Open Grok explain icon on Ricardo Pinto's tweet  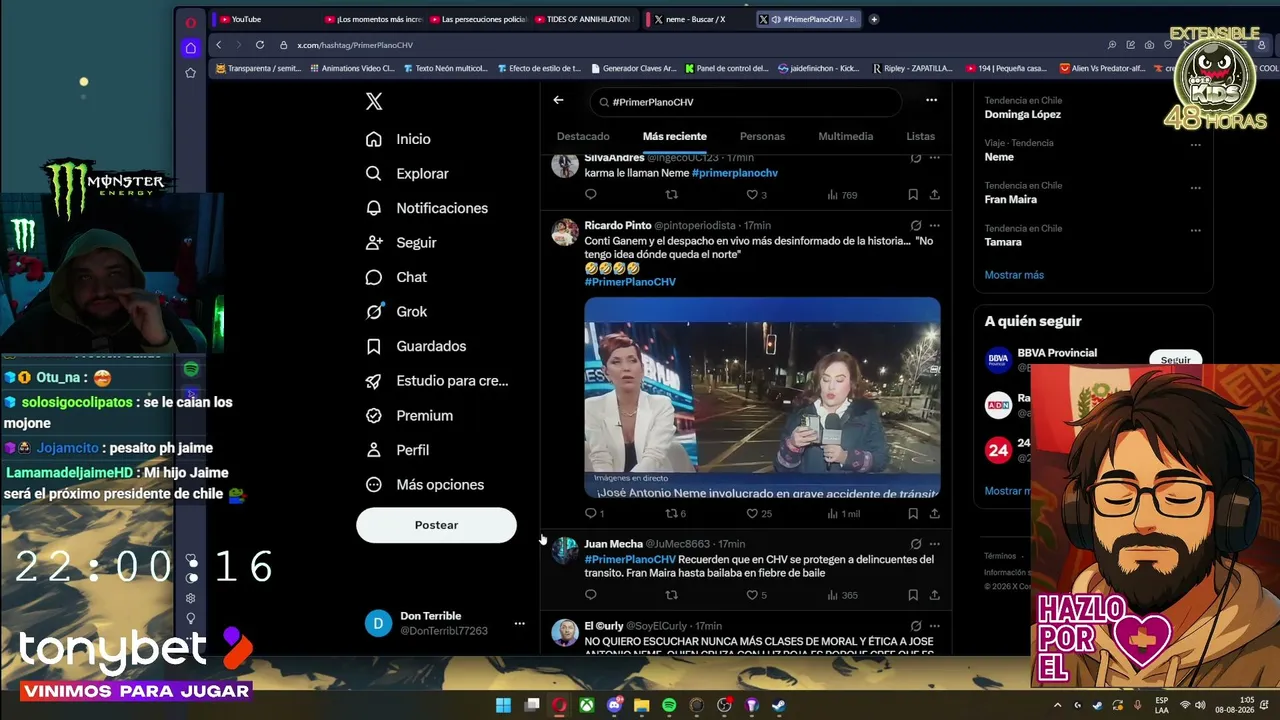tap(915, 226)
